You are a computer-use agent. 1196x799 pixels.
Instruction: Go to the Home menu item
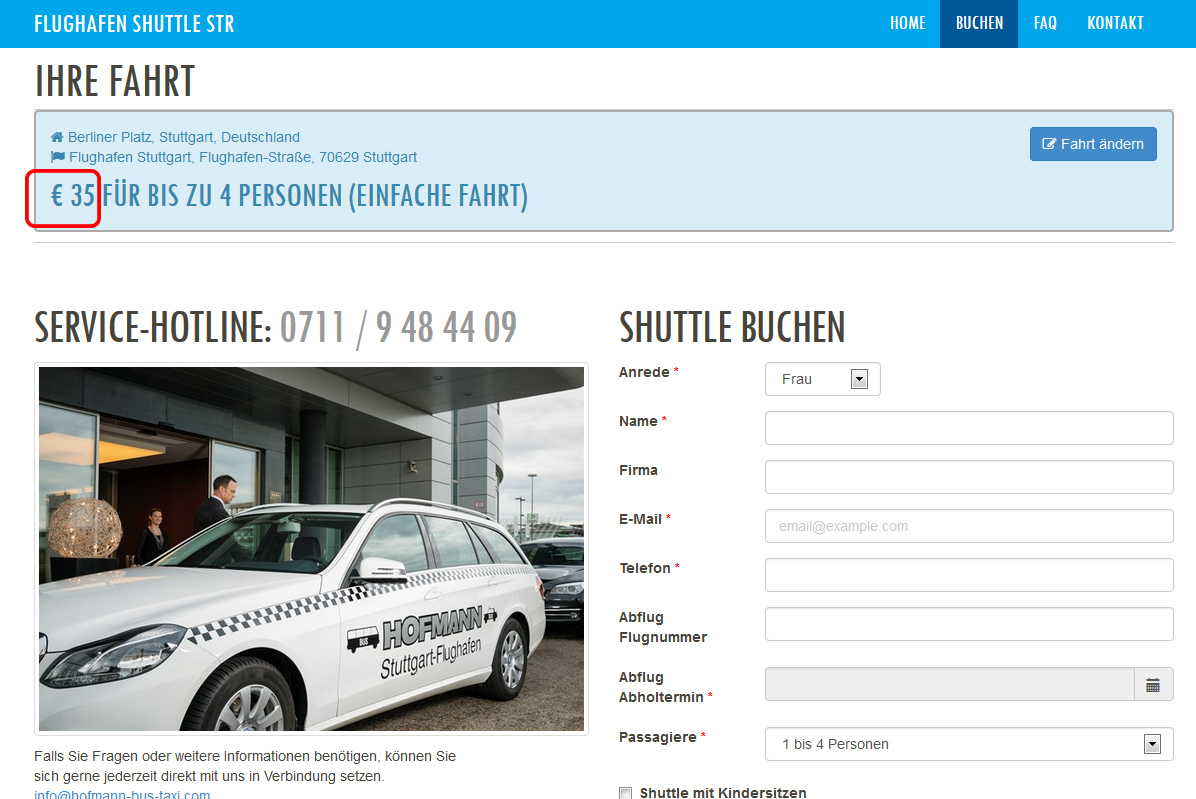908,24
